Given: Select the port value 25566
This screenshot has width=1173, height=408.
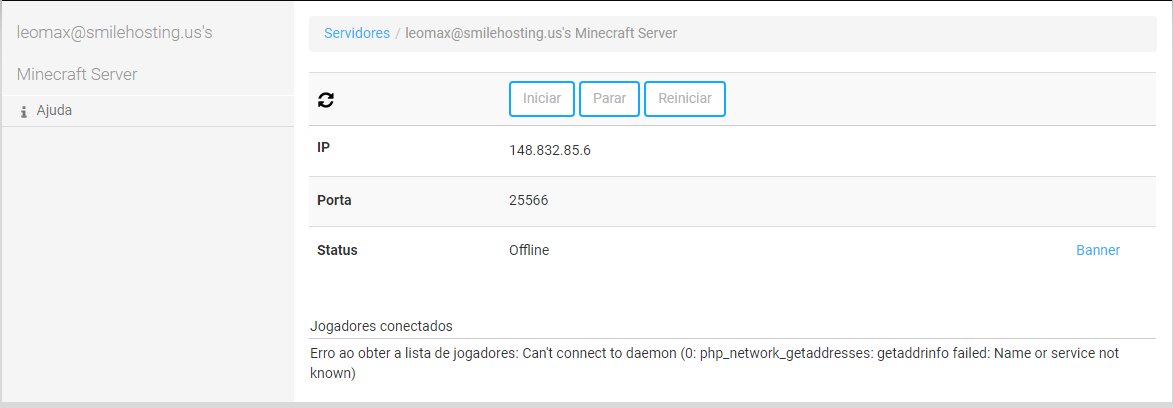Looking at the screenshot, I should (528, 201).
